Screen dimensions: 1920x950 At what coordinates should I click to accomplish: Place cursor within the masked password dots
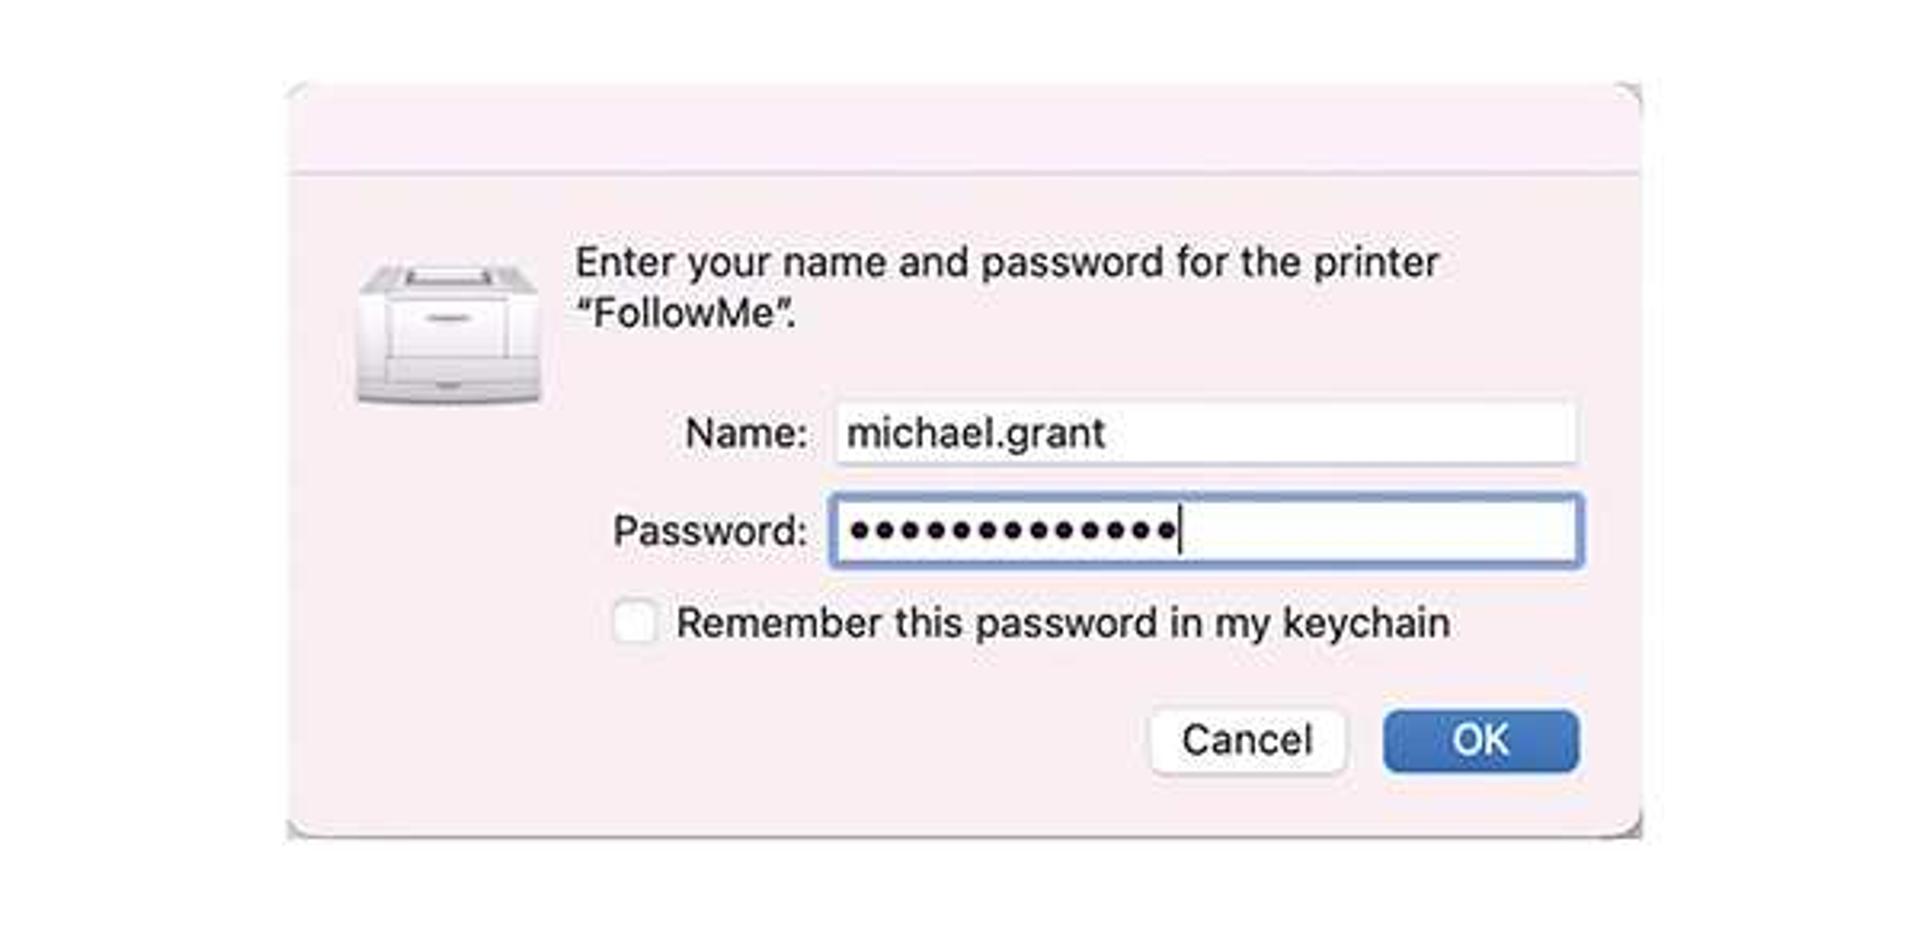tap(1012, 530)
